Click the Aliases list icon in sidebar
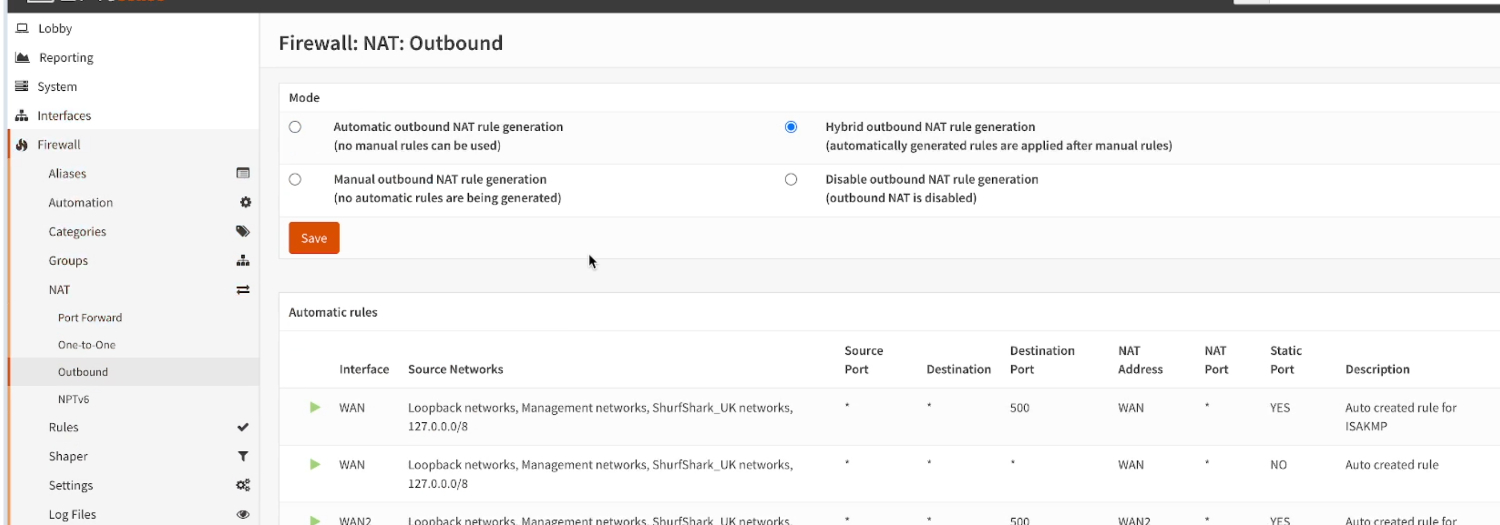Screen dimensions: 1500x525 coord(243,174)
